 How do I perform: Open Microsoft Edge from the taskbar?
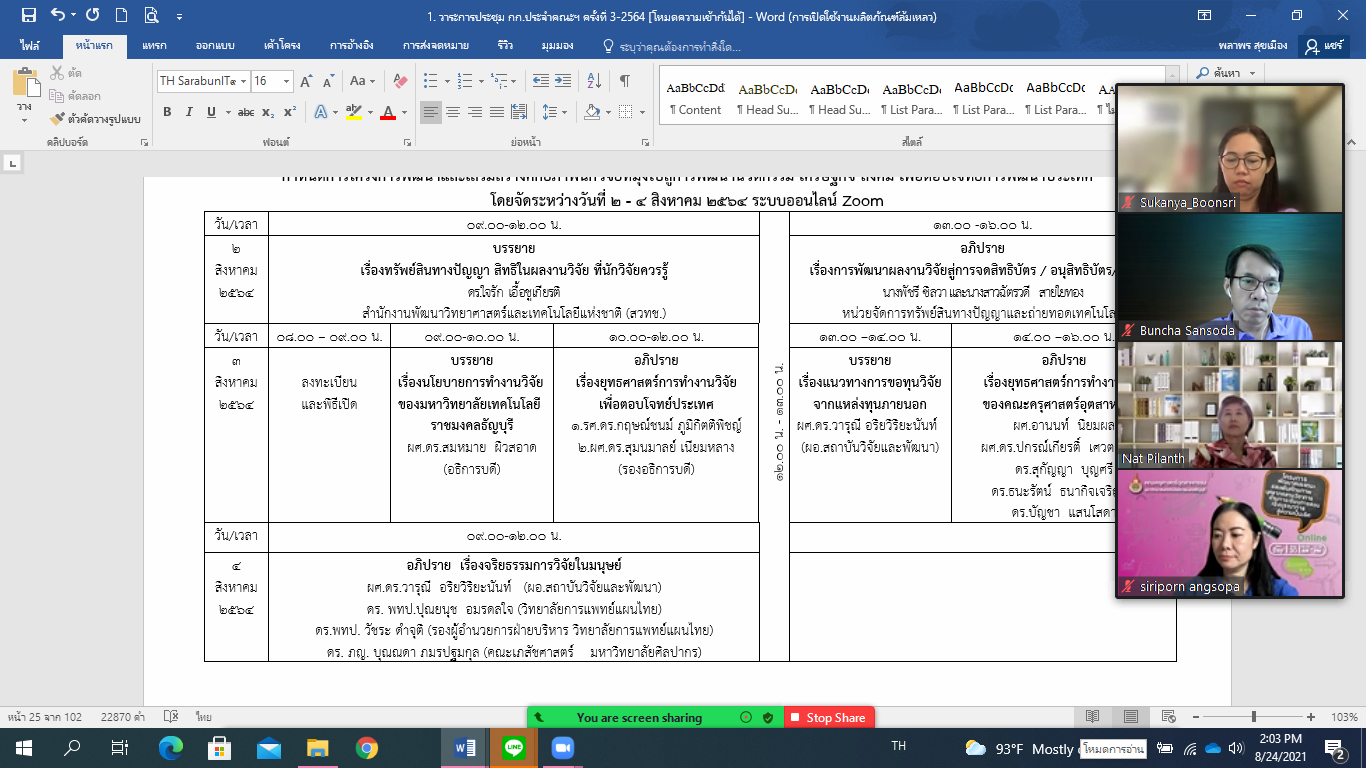pyautogui.click(x=171, y=748)
